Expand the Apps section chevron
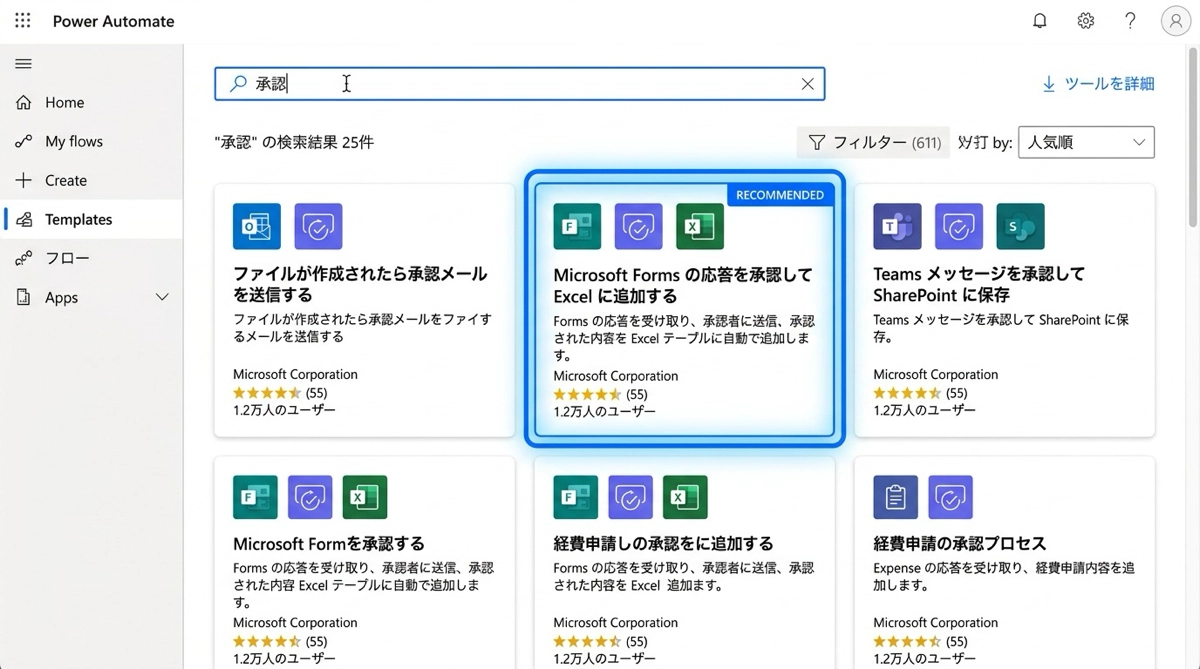Screen dimensions: 1200x669 tap(162, 298)
